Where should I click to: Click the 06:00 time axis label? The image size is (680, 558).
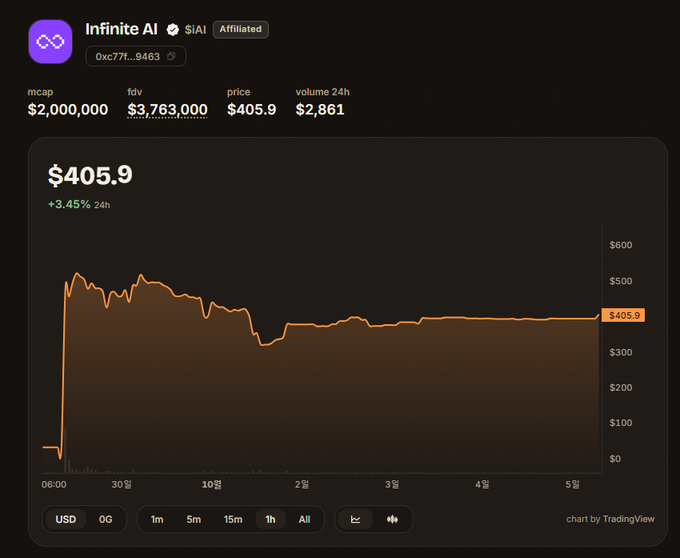pyautogui.click(x=54, y=484)
